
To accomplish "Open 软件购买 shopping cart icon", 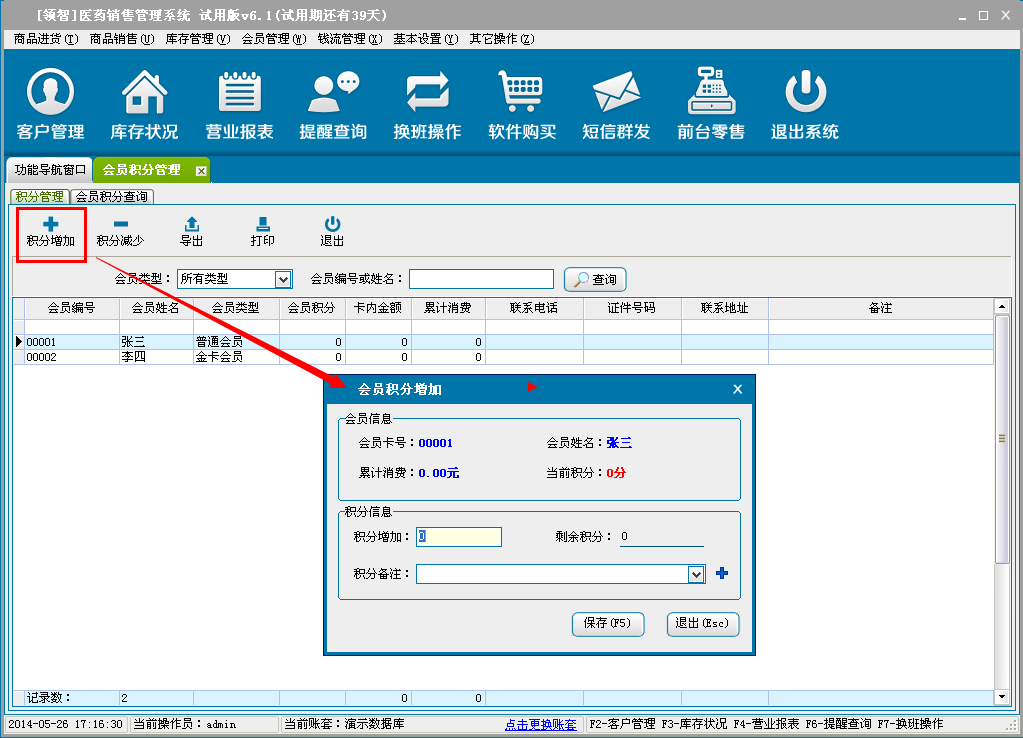I will [522, 105].
